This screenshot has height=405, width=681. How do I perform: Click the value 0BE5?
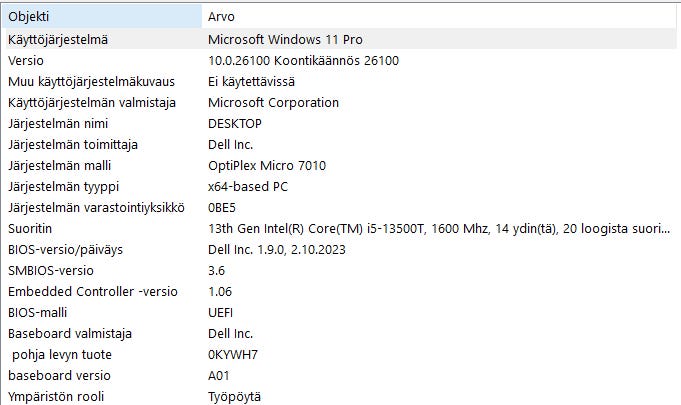[221, 207]
